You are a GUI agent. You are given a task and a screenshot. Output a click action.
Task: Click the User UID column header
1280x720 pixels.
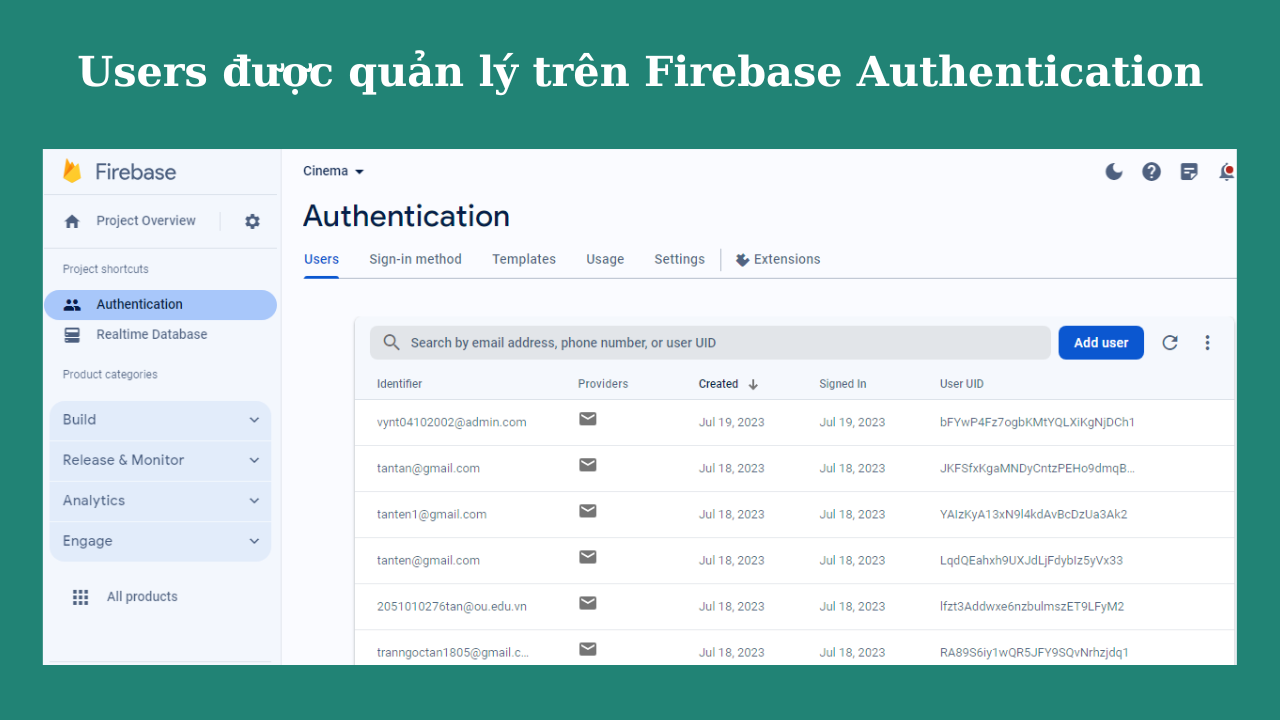pos(962,384)
